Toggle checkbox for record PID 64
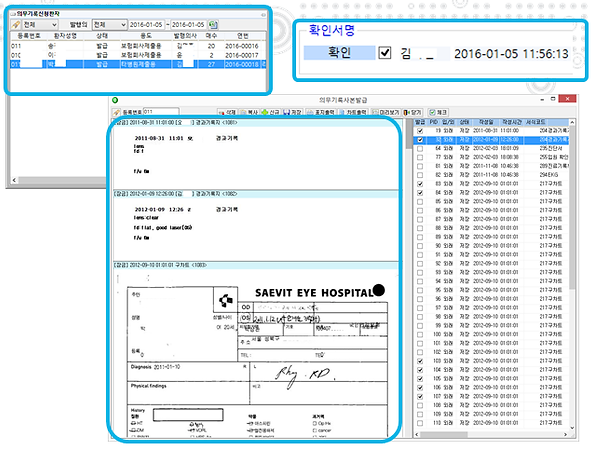 tap(420, 149)
